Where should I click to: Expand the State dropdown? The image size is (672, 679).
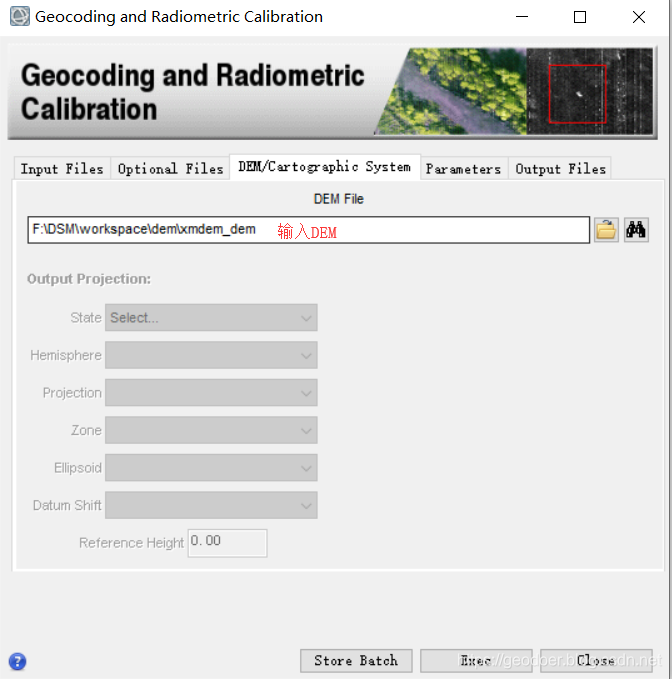(211, 317)
